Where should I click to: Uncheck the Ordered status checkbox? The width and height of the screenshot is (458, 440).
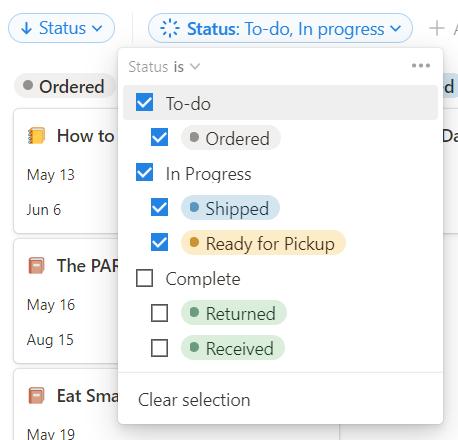click(x=159, y=137)
